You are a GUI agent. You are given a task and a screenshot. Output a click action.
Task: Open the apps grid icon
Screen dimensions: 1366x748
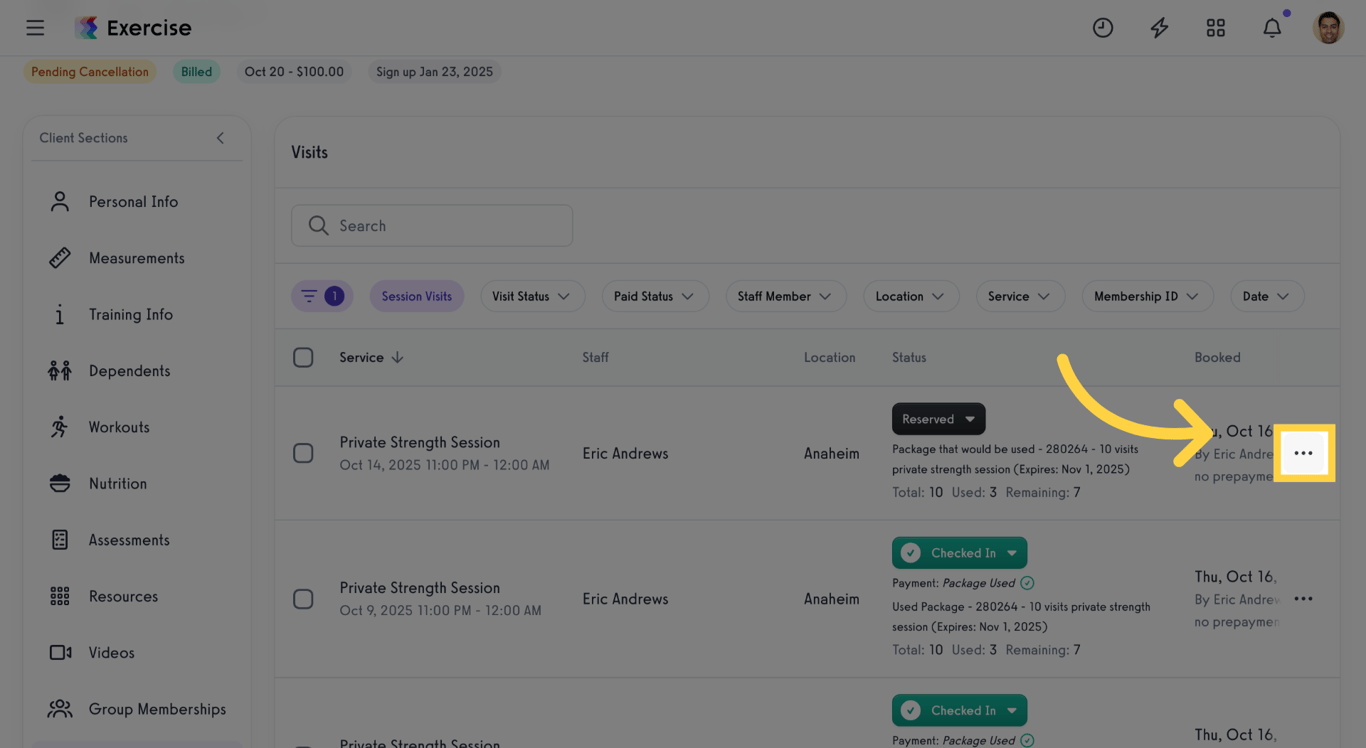click(1215, 28)
